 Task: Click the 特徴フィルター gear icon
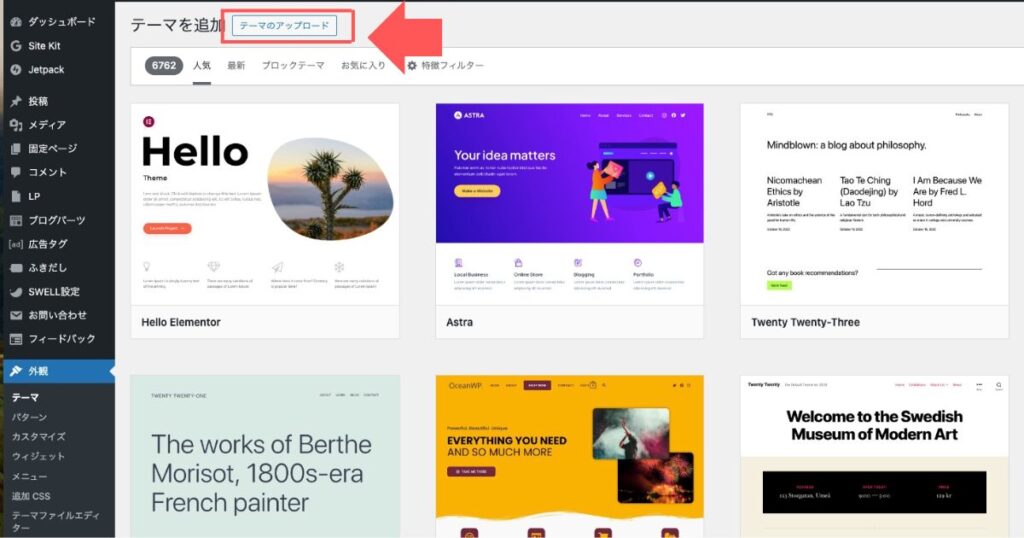click(x=412, y=65)
